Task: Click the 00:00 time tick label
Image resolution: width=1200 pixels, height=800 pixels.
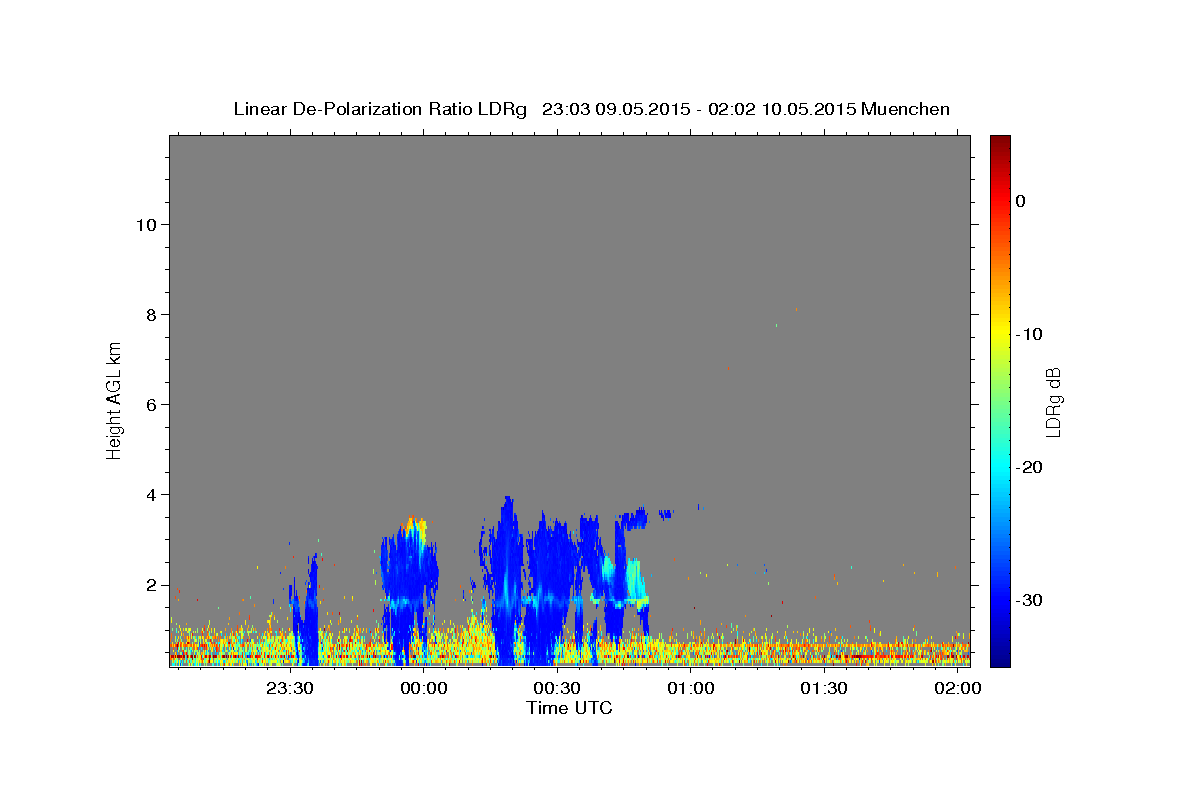Action: tap(424, 689)
